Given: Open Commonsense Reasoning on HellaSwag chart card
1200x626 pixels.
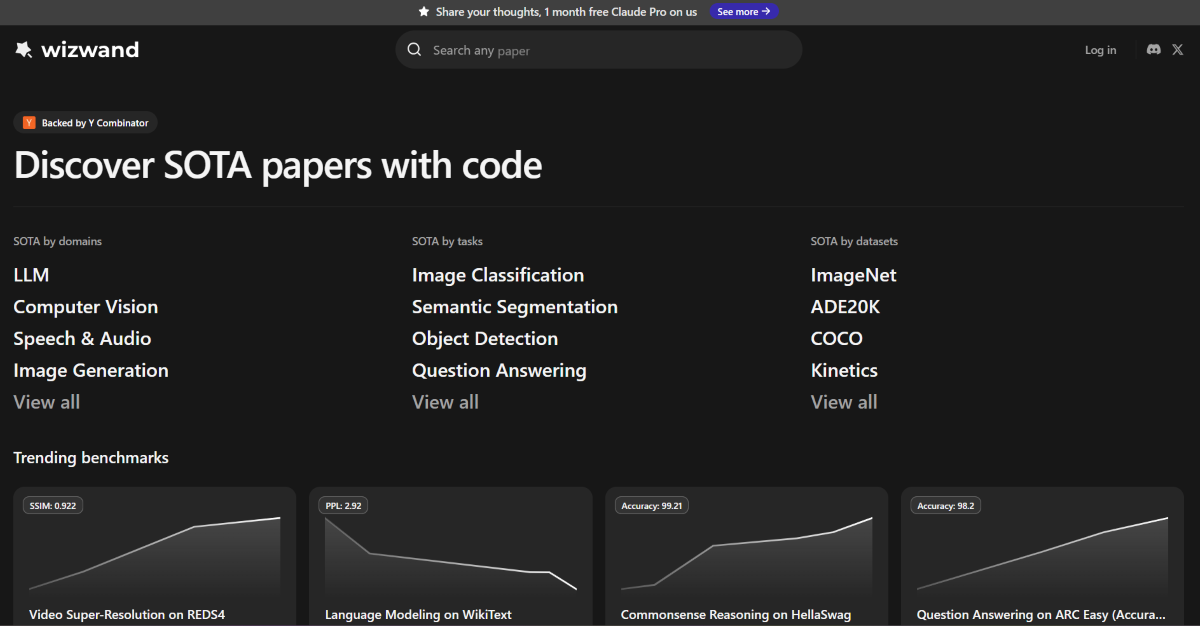Looking at the screenshot, I should click(747, 556).
